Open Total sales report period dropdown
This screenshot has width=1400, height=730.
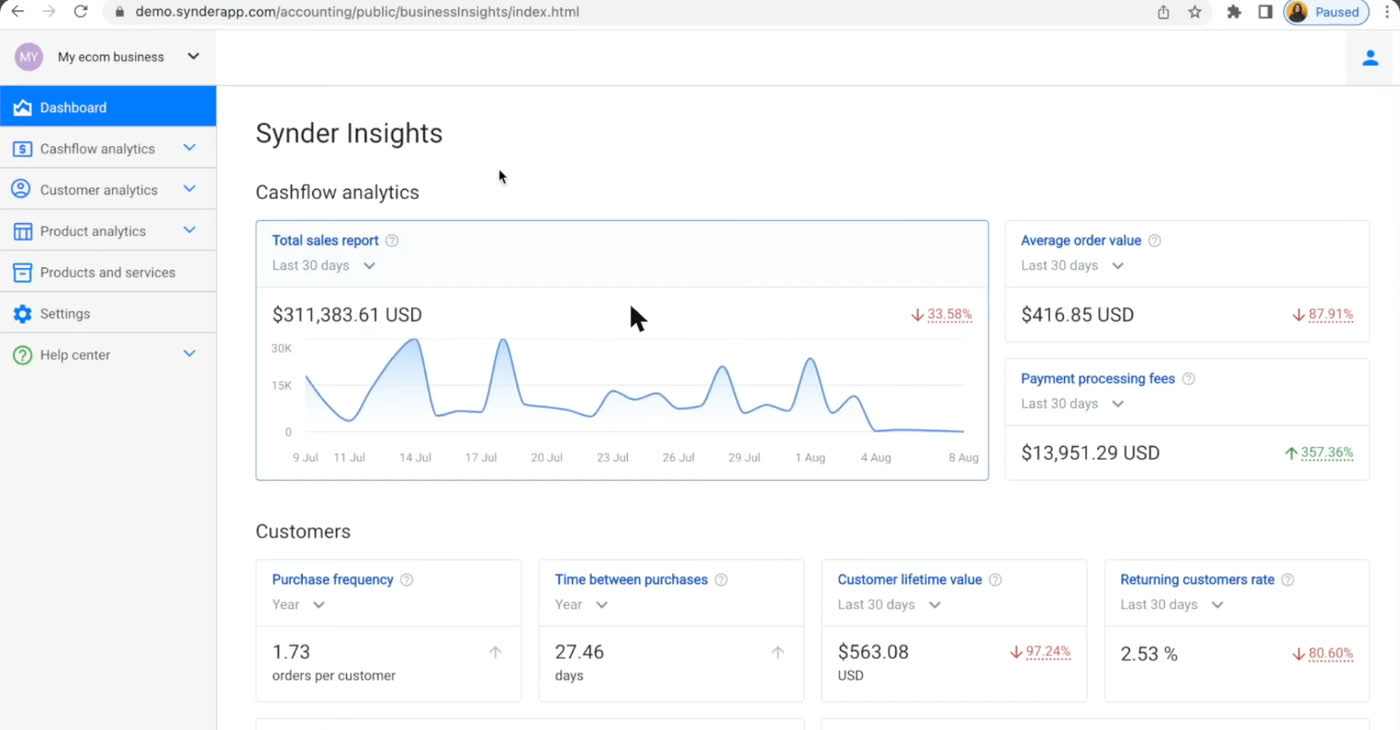tap(324, 266)
